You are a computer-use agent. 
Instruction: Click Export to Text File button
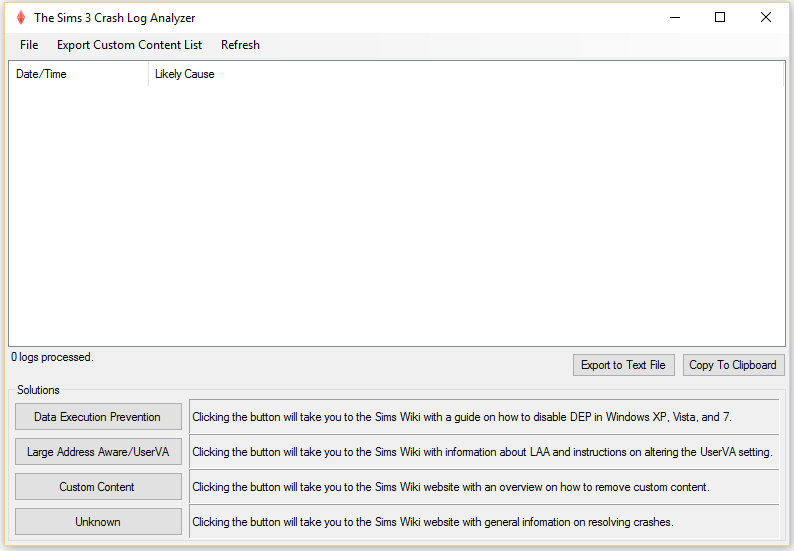[623, 365]
